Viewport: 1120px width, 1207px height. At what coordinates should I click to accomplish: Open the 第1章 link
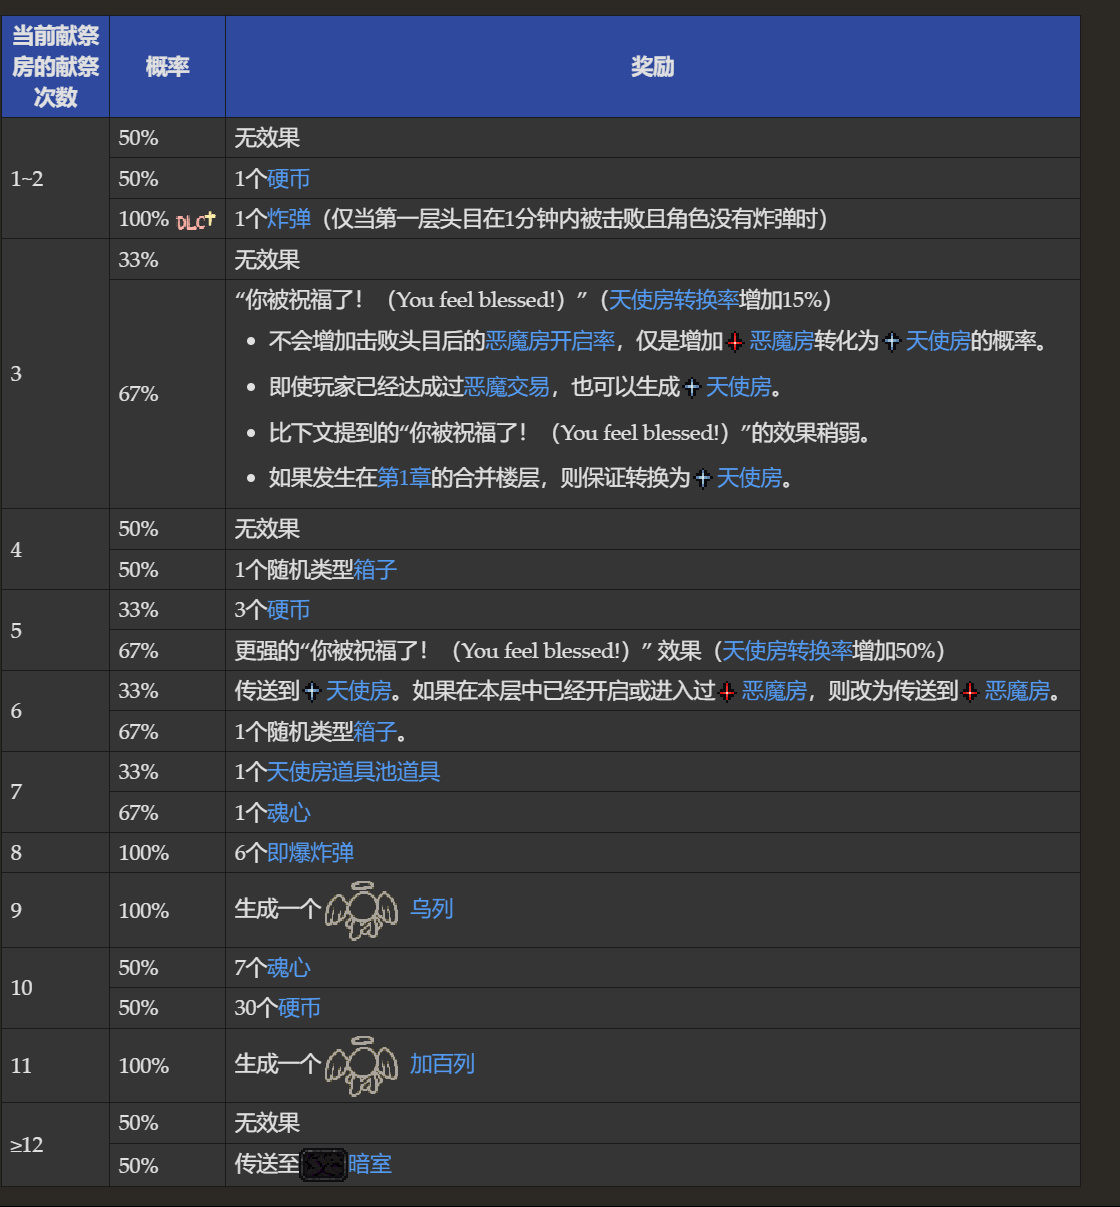[x=404, y=478]
